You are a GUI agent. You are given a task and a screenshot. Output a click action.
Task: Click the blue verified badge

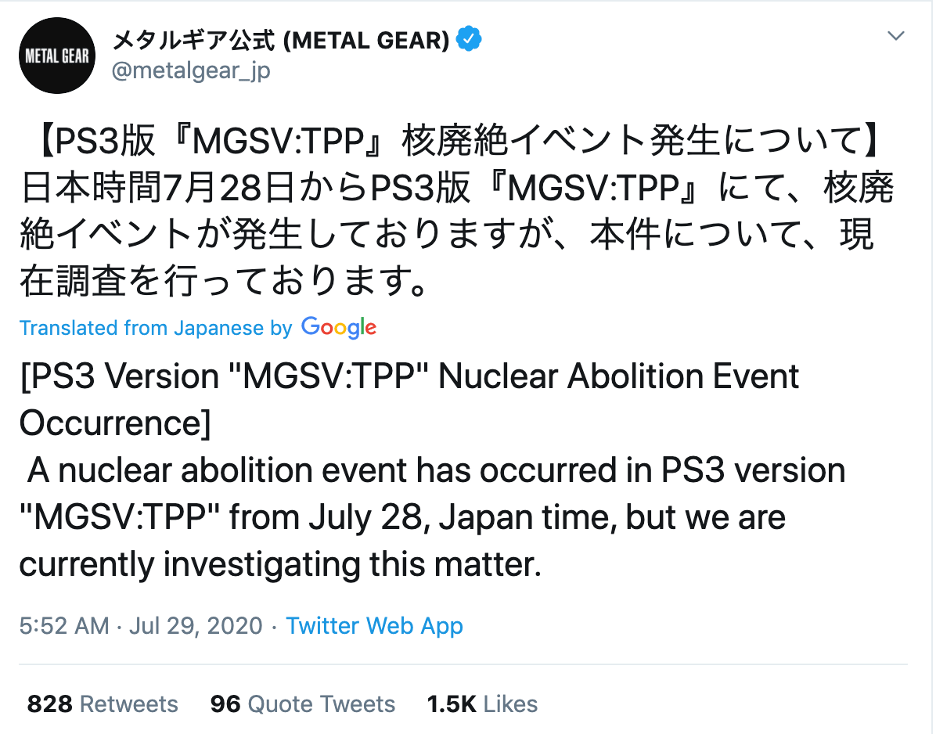click(x=470, y=40)
